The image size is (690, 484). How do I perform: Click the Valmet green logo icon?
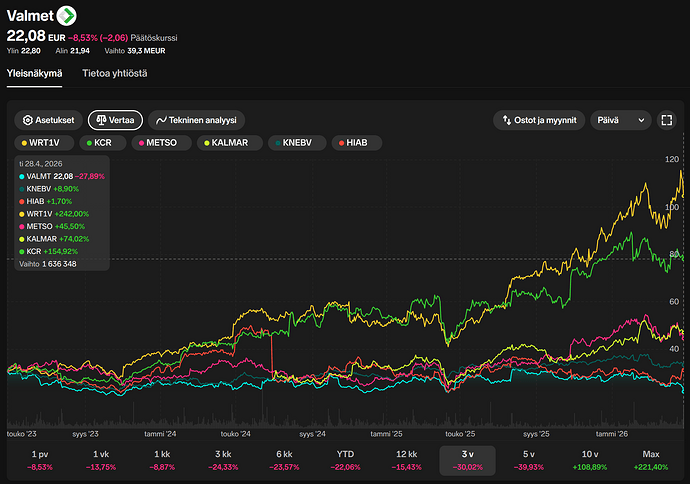[66, 16]
